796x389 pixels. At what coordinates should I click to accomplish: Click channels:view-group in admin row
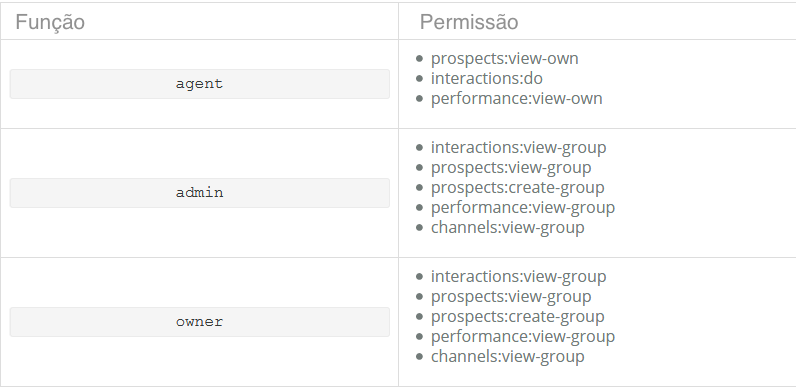tap(508, 228)
